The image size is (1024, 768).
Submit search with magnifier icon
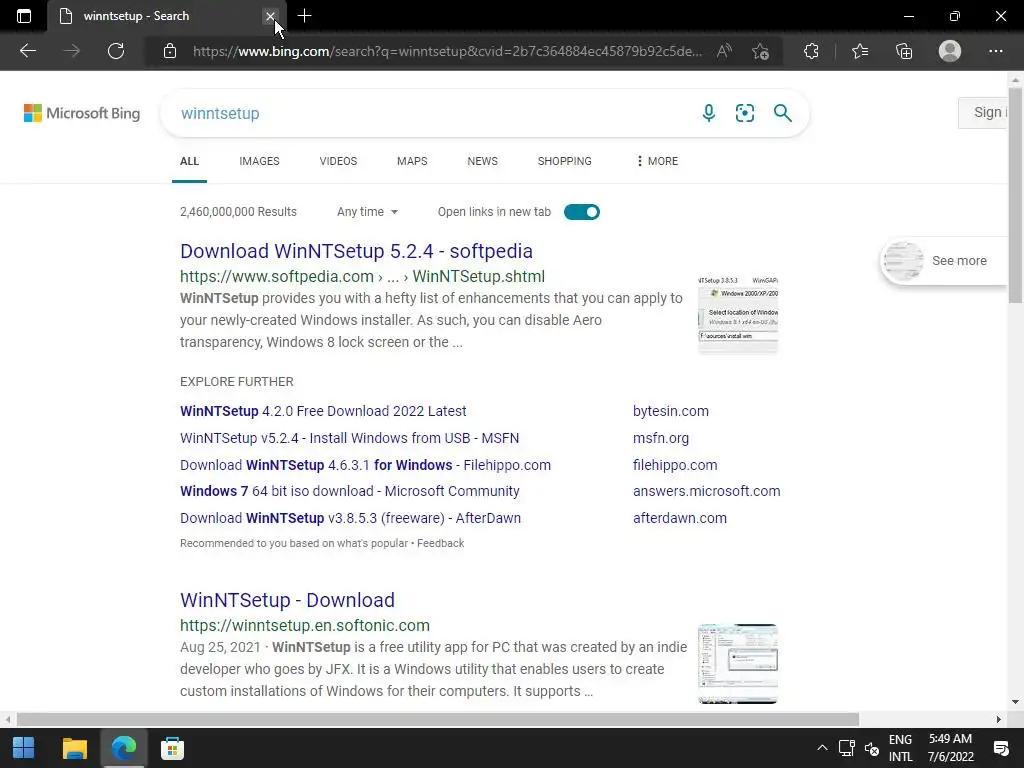click(x=782, y=113)
